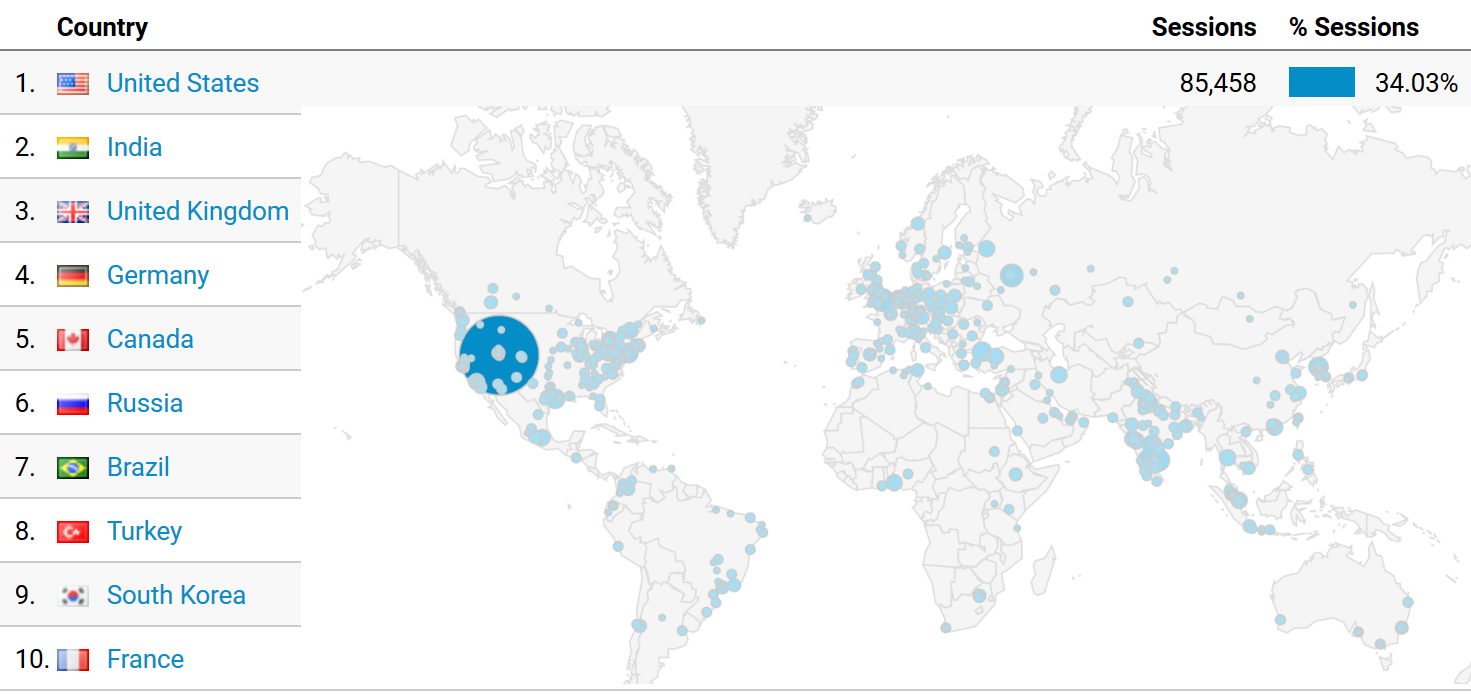Image resolution: width=1471 pixels, height=694 pixels.
Task: Click the blue percent sessions bar
Action: click(1321, 82)
